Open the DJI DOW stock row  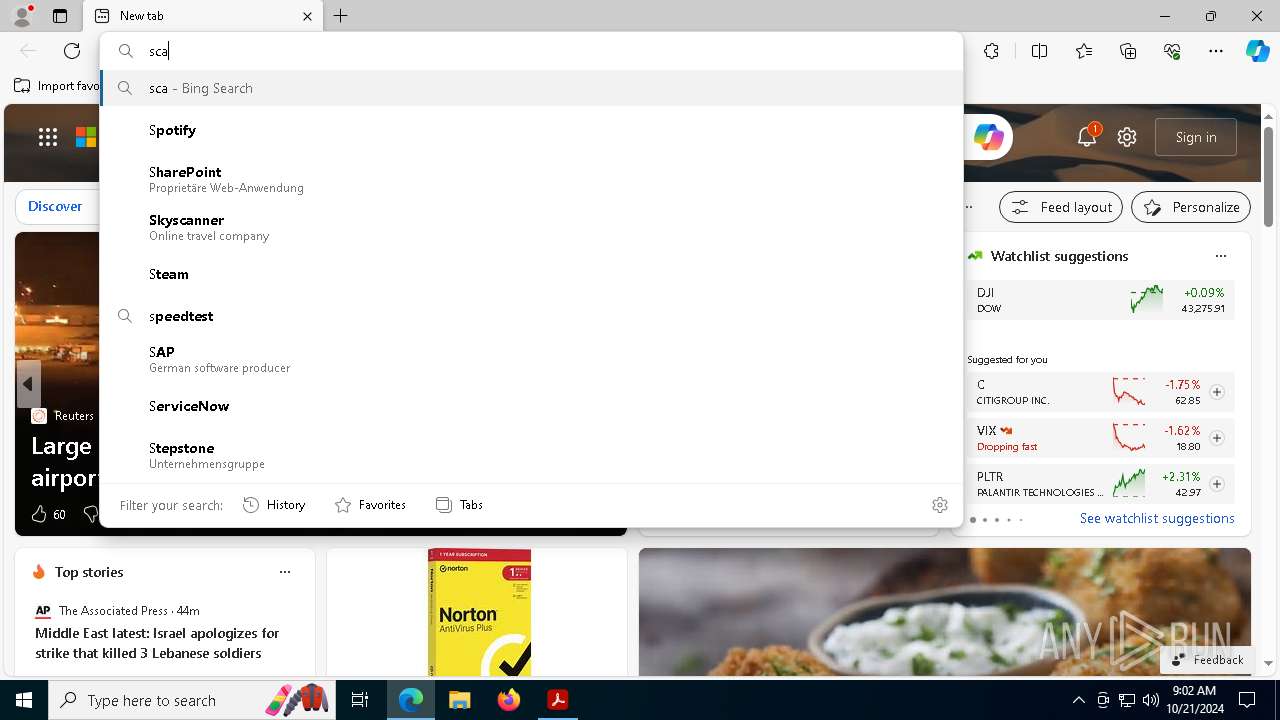point(1100,300)
